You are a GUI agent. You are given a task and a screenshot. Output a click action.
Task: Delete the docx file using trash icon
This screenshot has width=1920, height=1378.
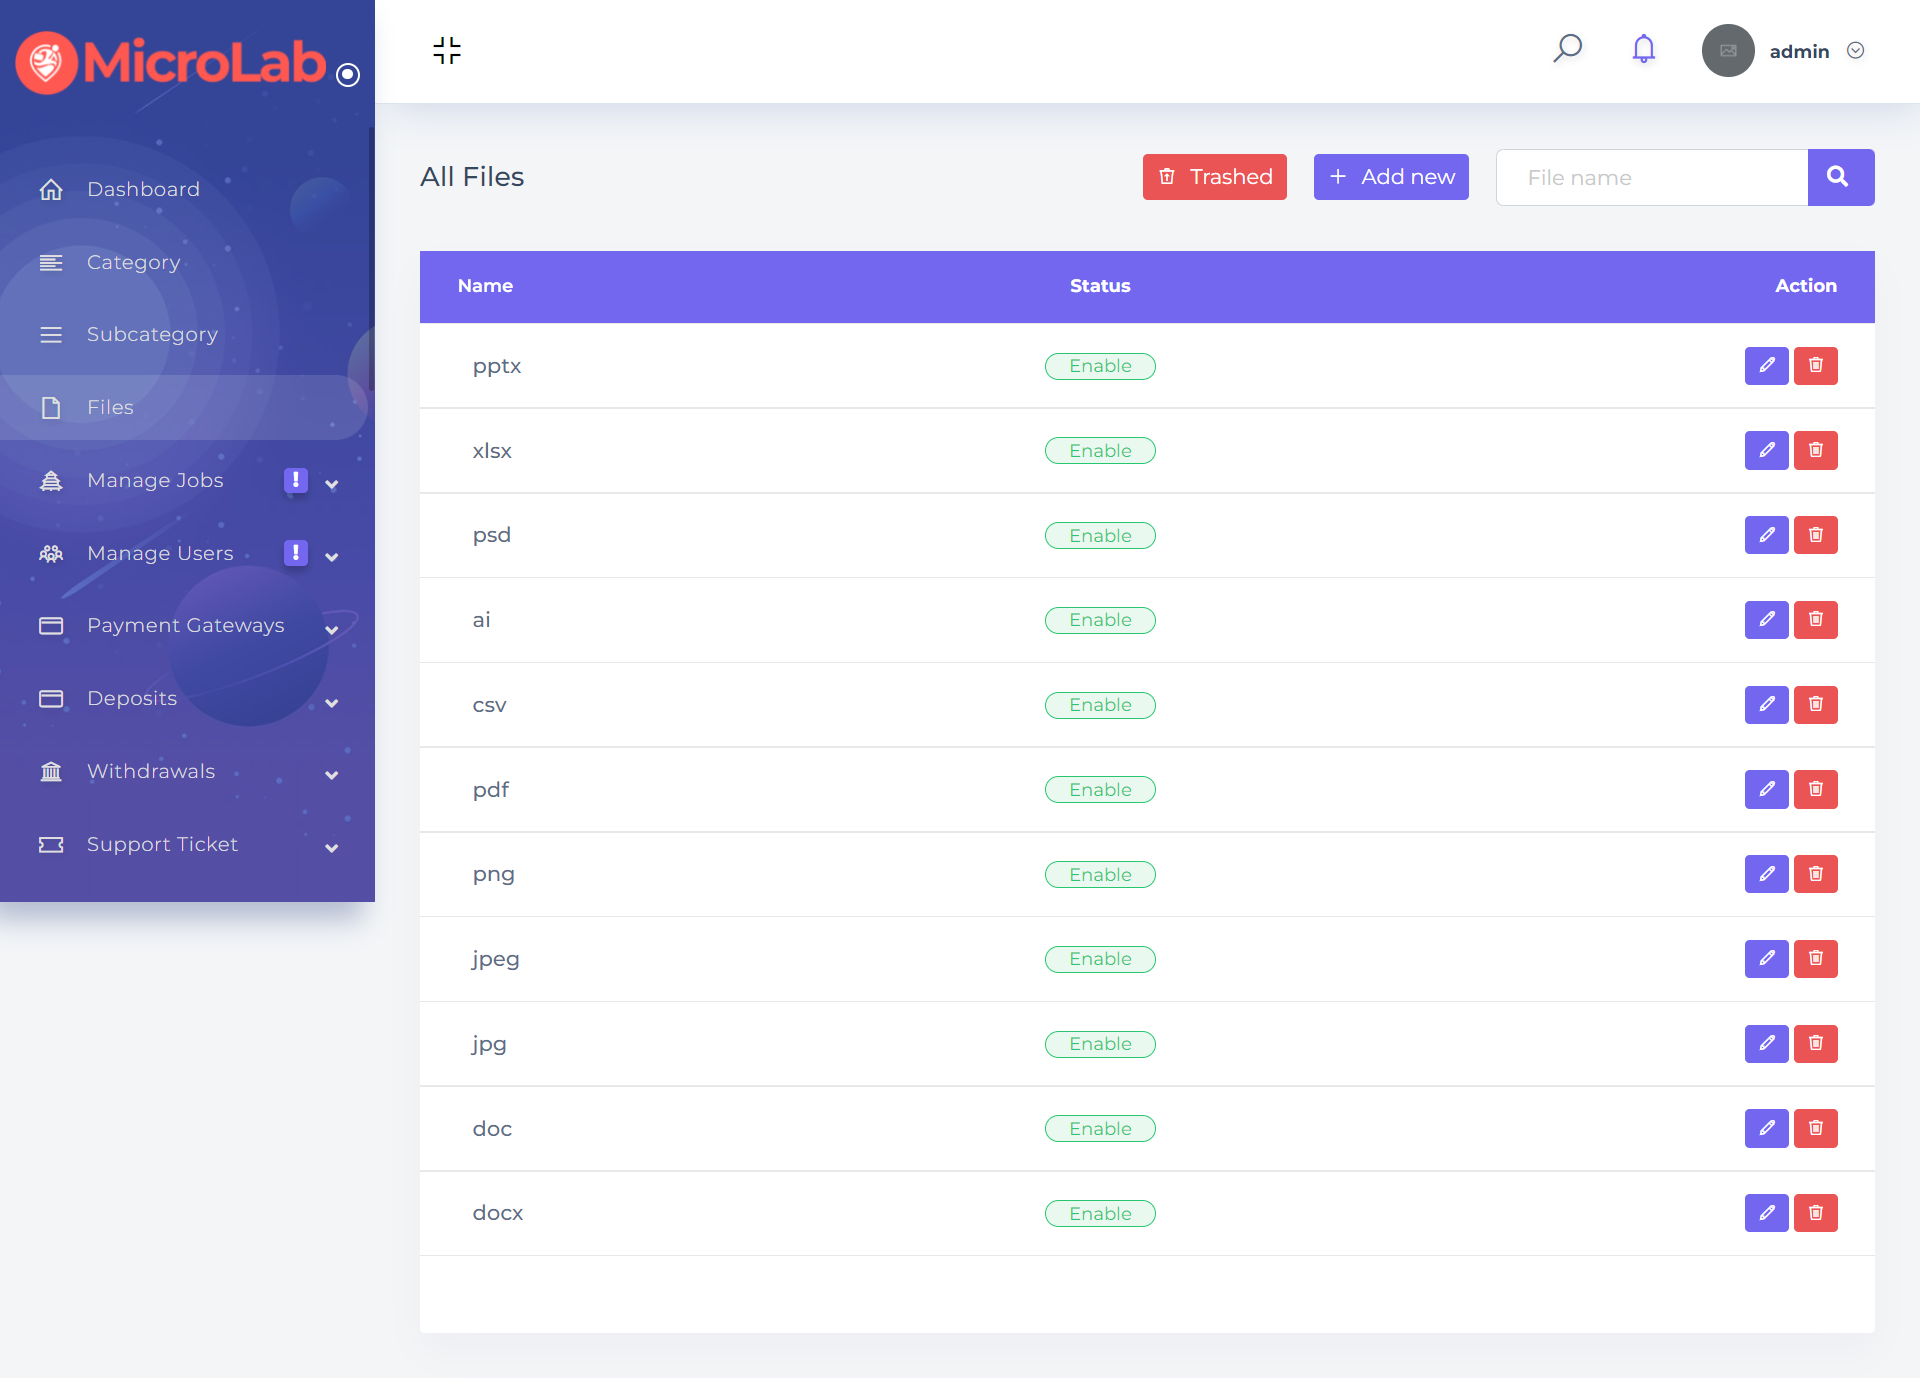[x=1815, y=1213]
